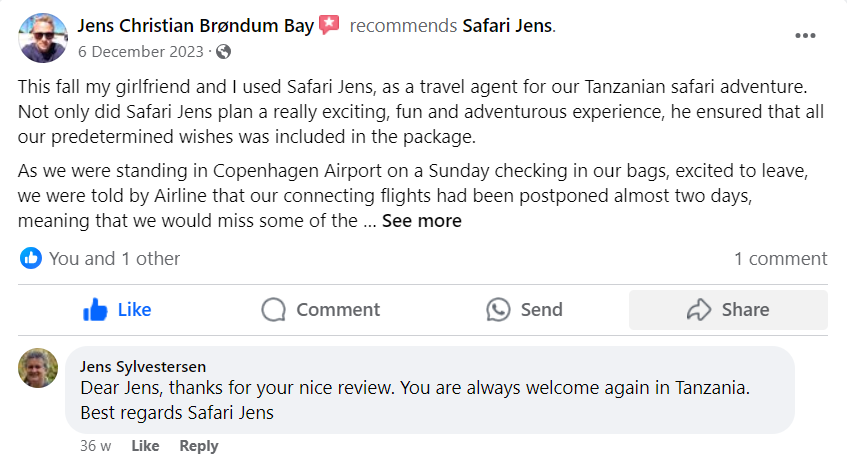Click the public audience globe icon
The height and width of the screenshot is (457, 847).
click(x=223, y=51)
